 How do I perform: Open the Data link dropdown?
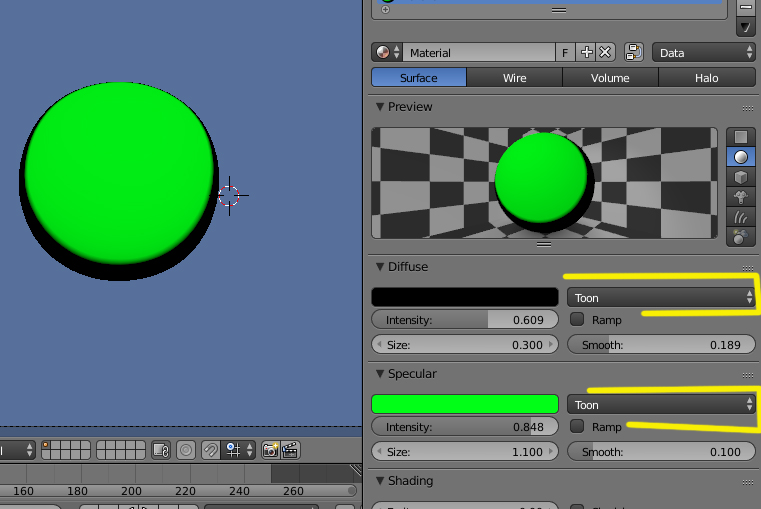pyautogui.click(x=704, y=52)
